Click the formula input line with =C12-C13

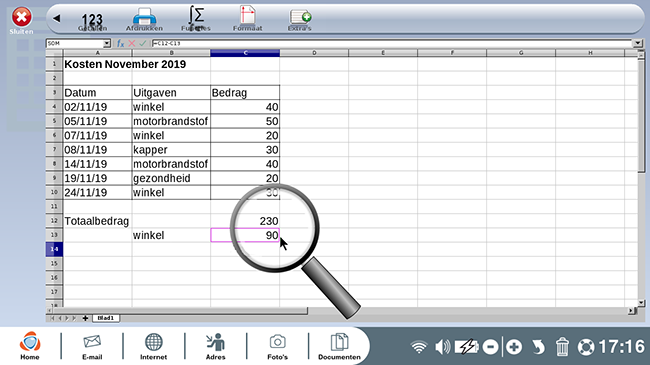392,43
